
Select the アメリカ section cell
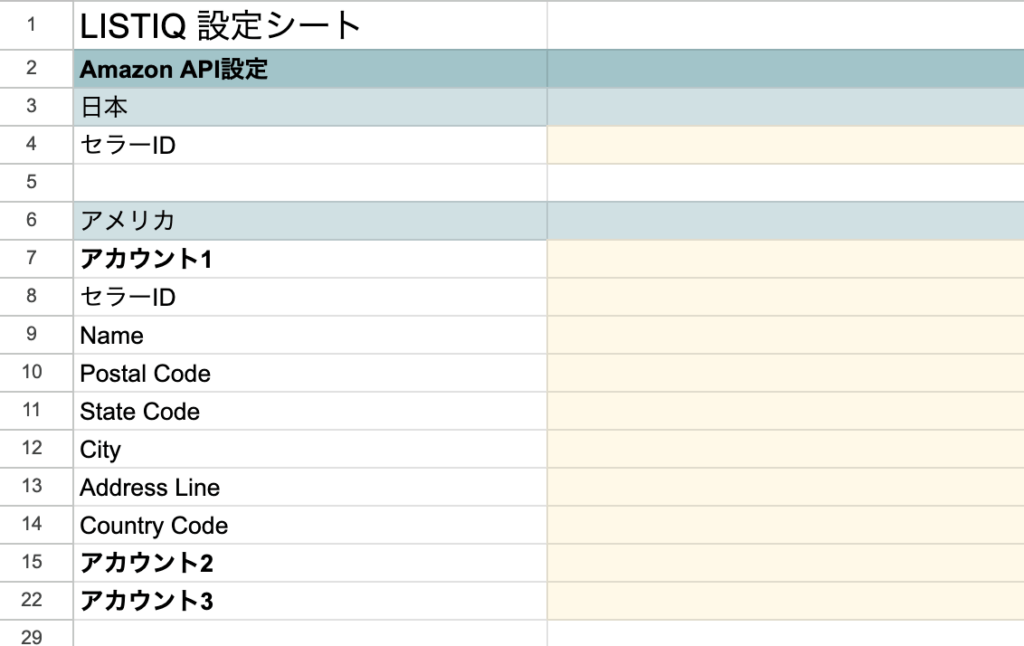[x=310, y=221]
